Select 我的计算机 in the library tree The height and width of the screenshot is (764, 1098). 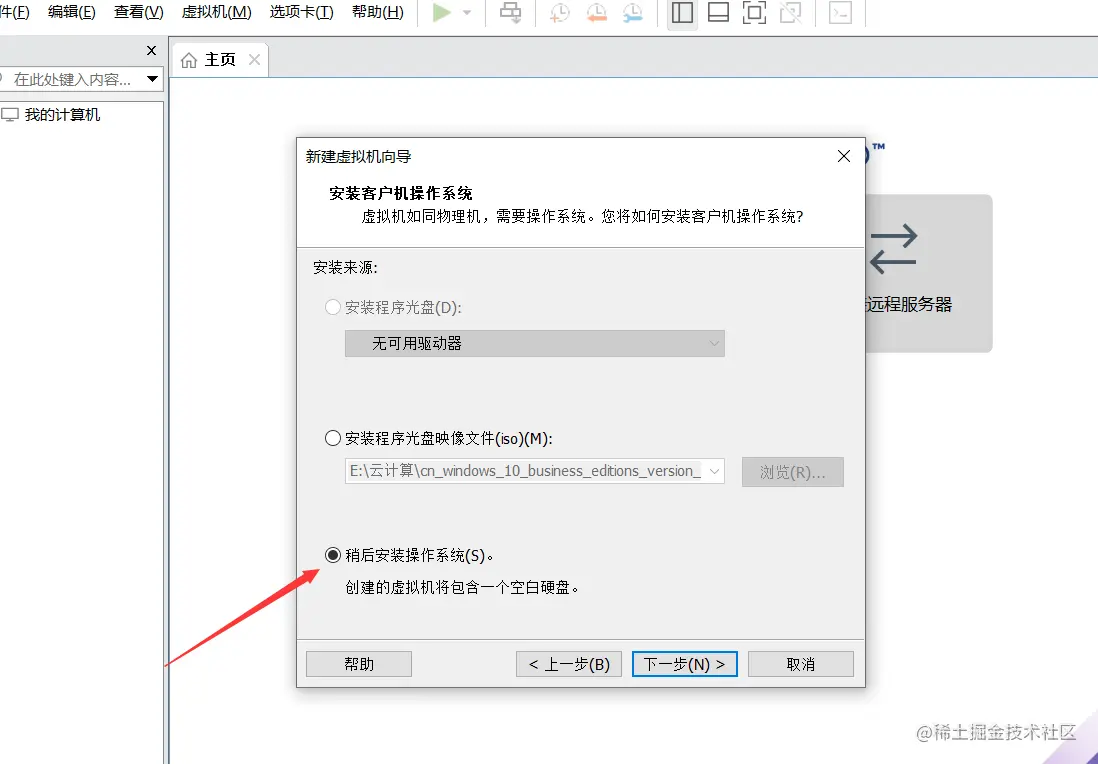pyautogui.click(x=62, y=115)
